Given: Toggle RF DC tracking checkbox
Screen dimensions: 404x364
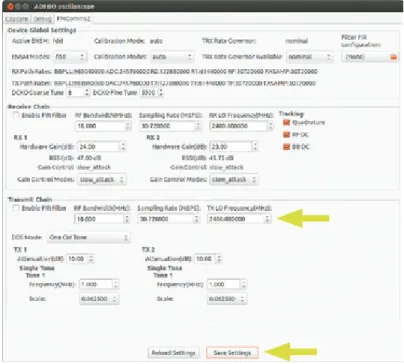Looking at the screenshot, I should pos(286,135).
